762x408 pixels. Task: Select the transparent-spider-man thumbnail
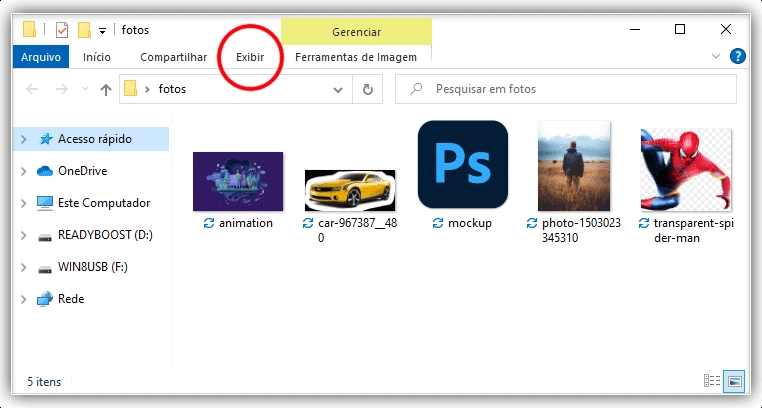pyautogui.click(x=686, y=170)
